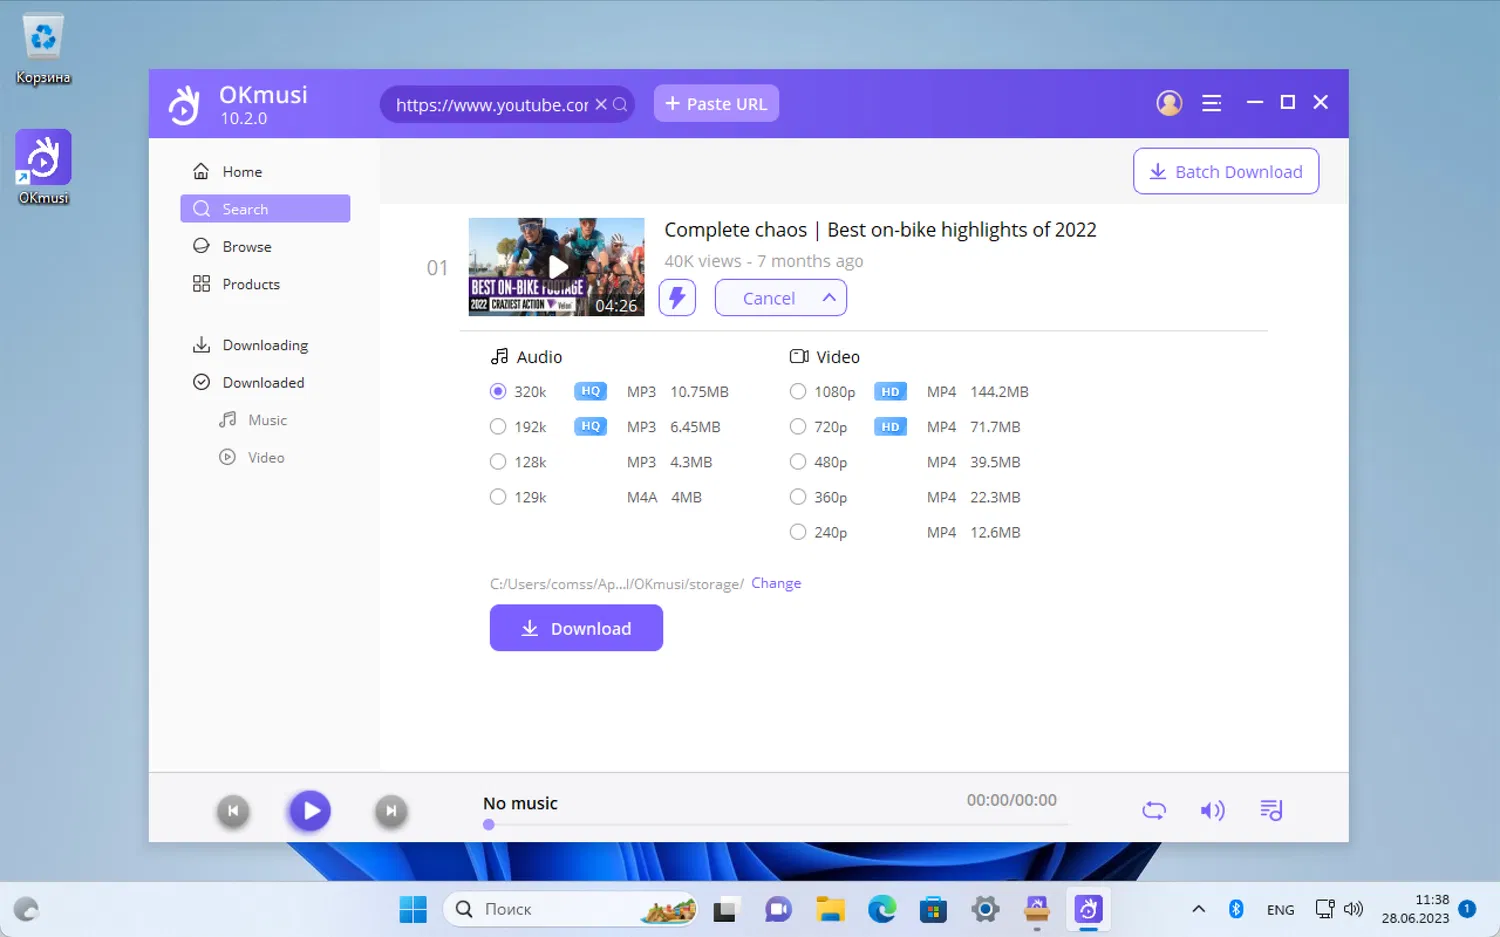
Task: Clear the URL field with the X icon
Action: (x=601, y=104)
